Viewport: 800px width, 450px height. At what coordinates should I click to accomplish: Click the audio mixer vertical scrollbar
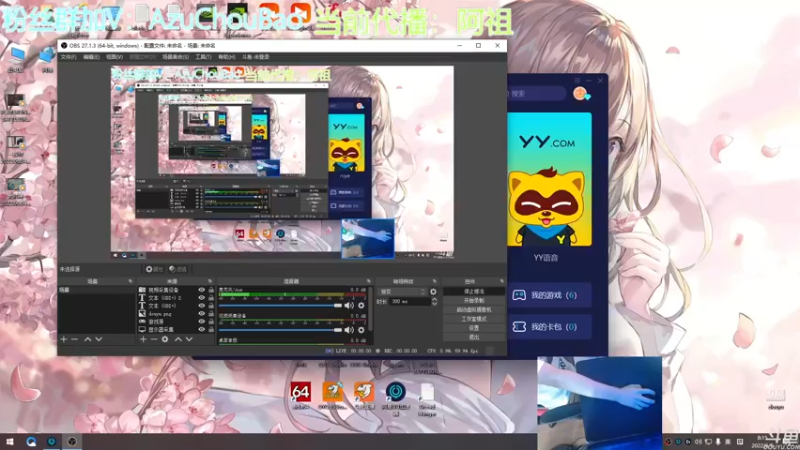[x=370, y=309]
